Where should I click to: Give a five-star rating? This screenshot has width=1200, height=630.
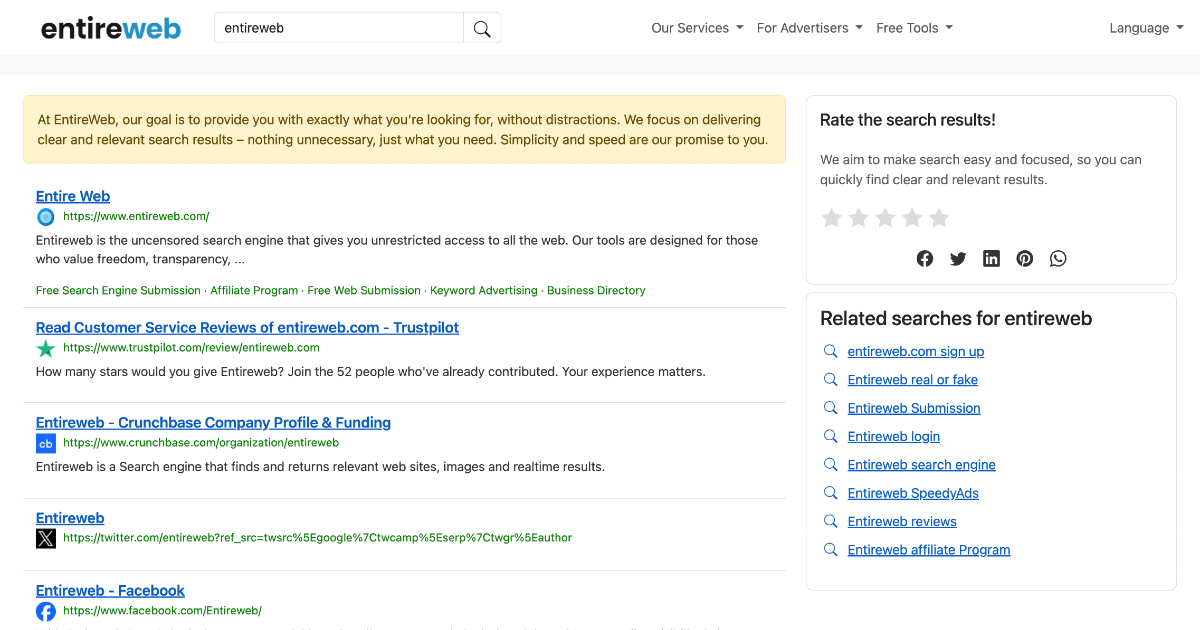[x=938, y=217]
